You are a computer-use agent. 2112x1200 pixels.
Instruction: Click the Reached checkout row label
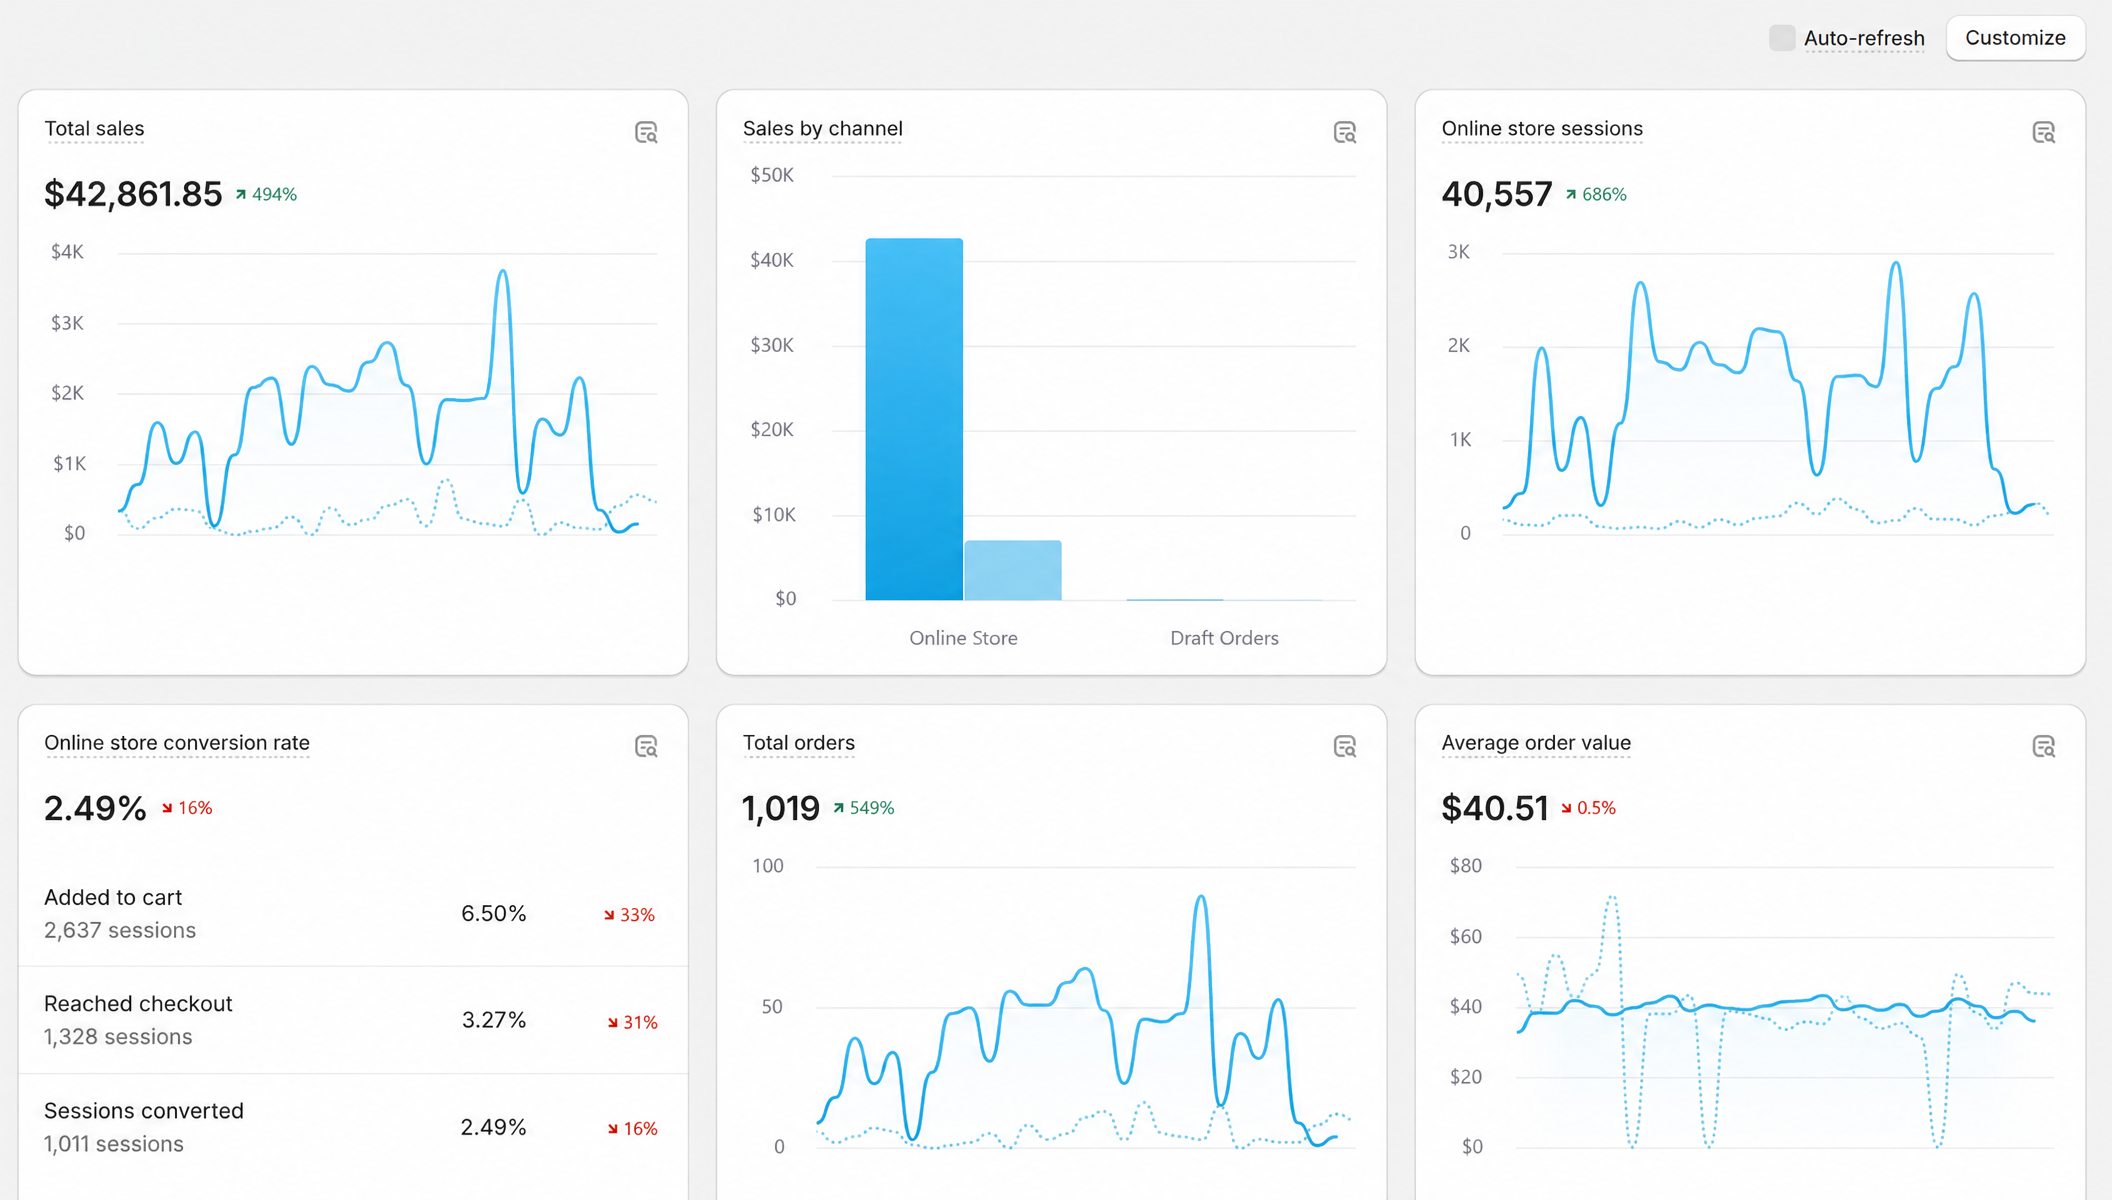coord(138,1004)
